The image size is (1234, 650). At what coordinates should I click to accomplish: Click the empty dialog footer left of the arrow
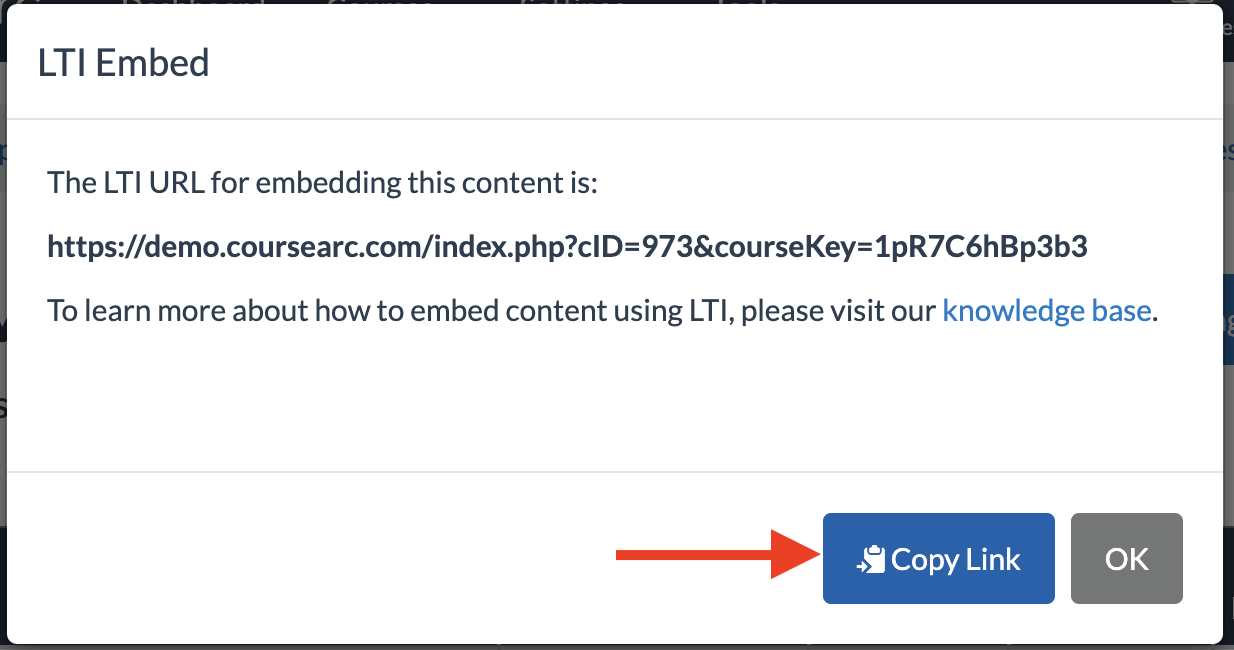click(x=310, y=558)
